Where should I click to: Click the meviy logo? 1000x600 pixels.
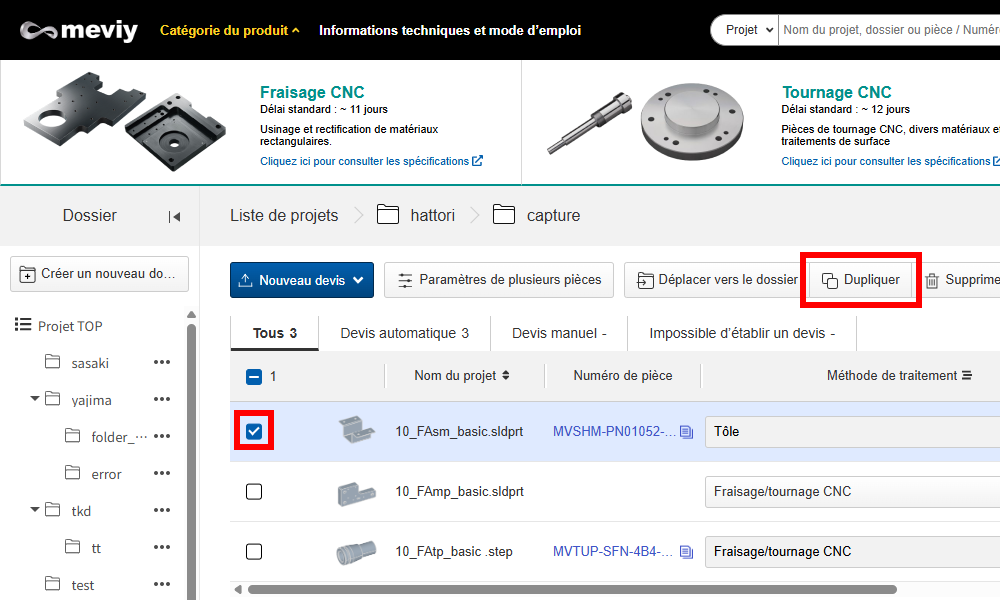79,30
